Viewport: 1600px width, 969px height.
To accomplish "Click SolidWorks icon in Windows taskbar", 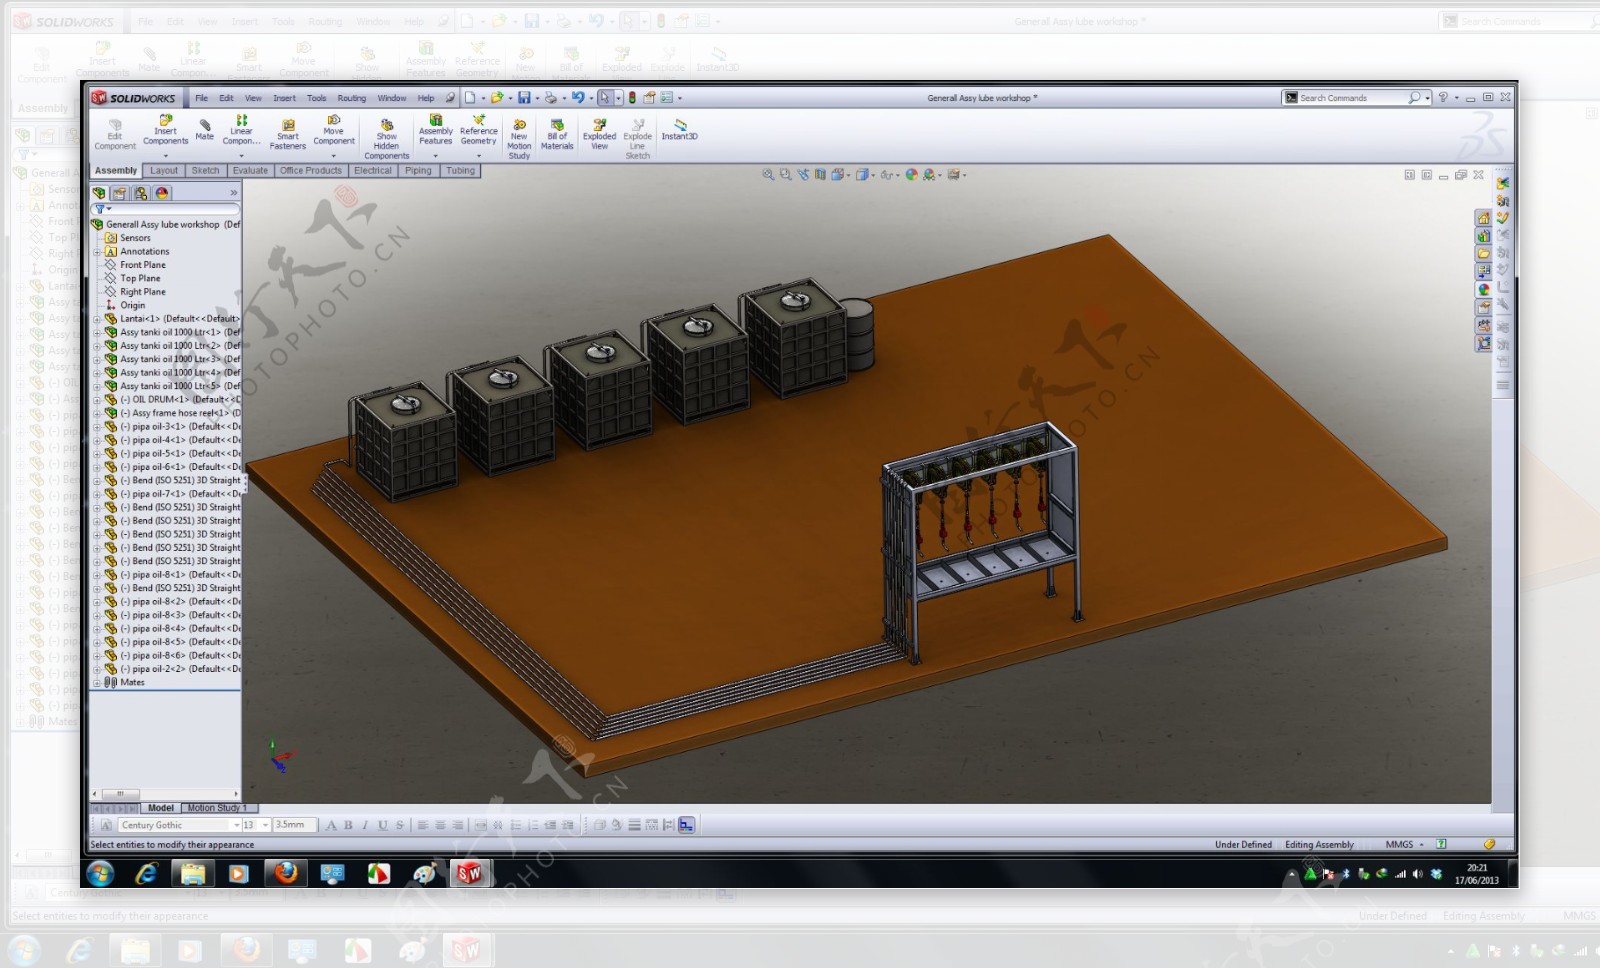I will [468, 874].
